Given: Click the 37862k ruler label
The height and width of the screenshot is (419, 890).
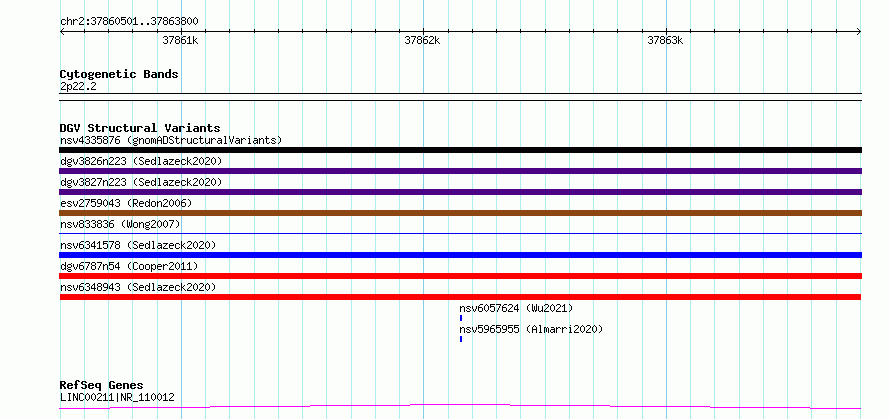Looking at the screenshot, I should (x=422, y=40).
